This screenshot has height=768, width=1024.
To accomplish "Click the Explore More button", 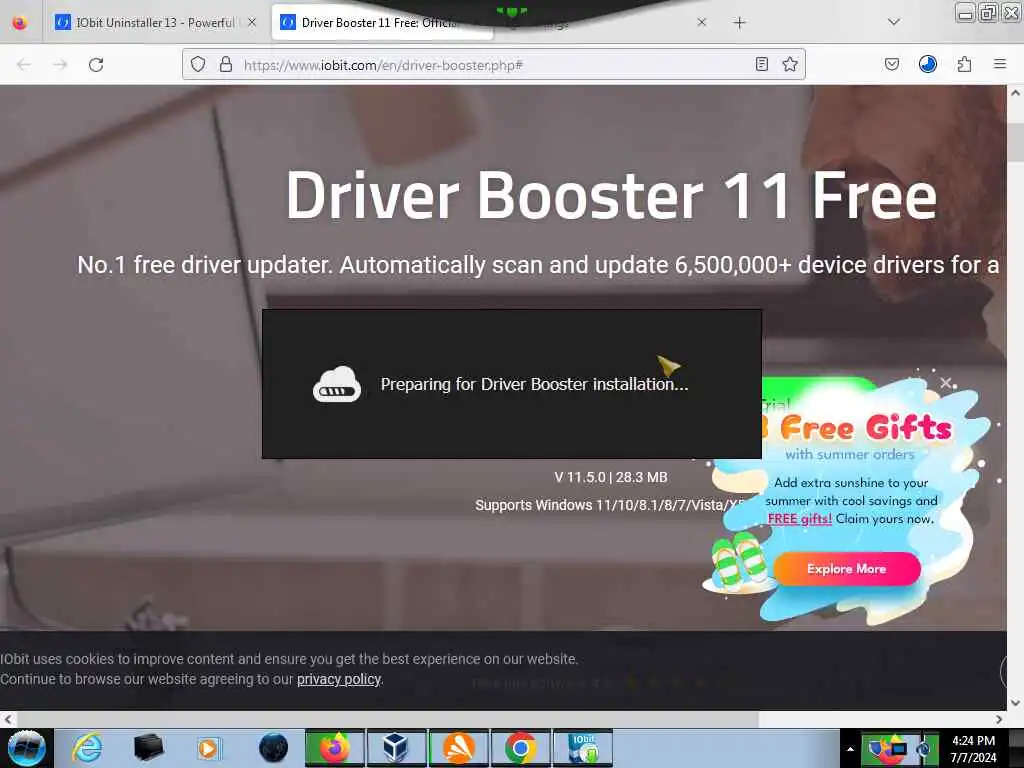I will [x=847, y=569].
